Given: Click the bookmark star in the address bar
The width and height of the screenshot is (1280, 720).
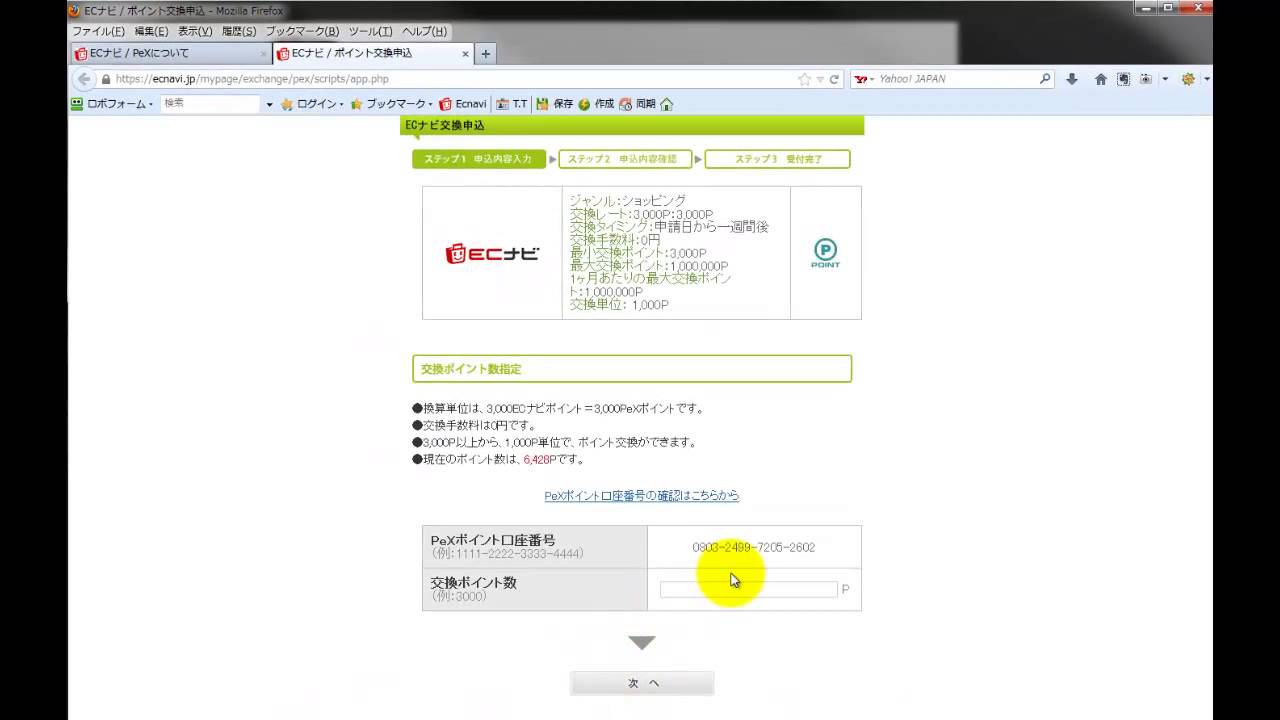Looking at the screenshot, I should (x=804, y=79).
